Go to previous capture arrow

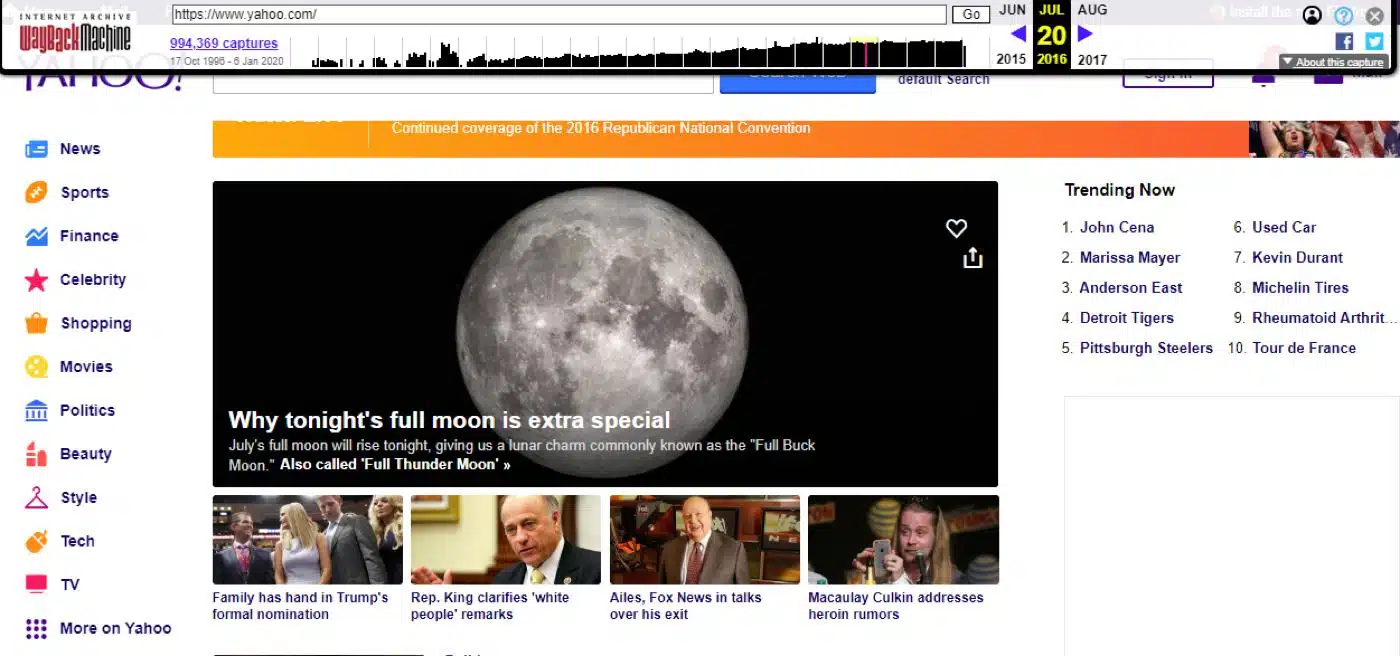[x=1018, y=34]
